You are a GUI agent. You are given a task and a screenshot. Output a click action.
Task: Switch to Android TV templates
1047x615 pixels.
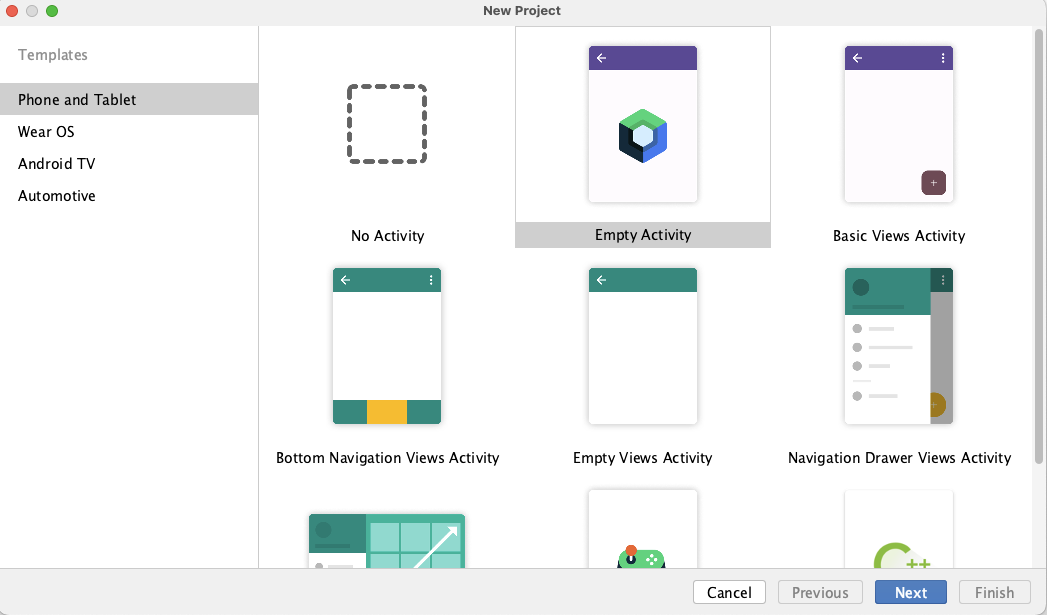click(129, 164)
